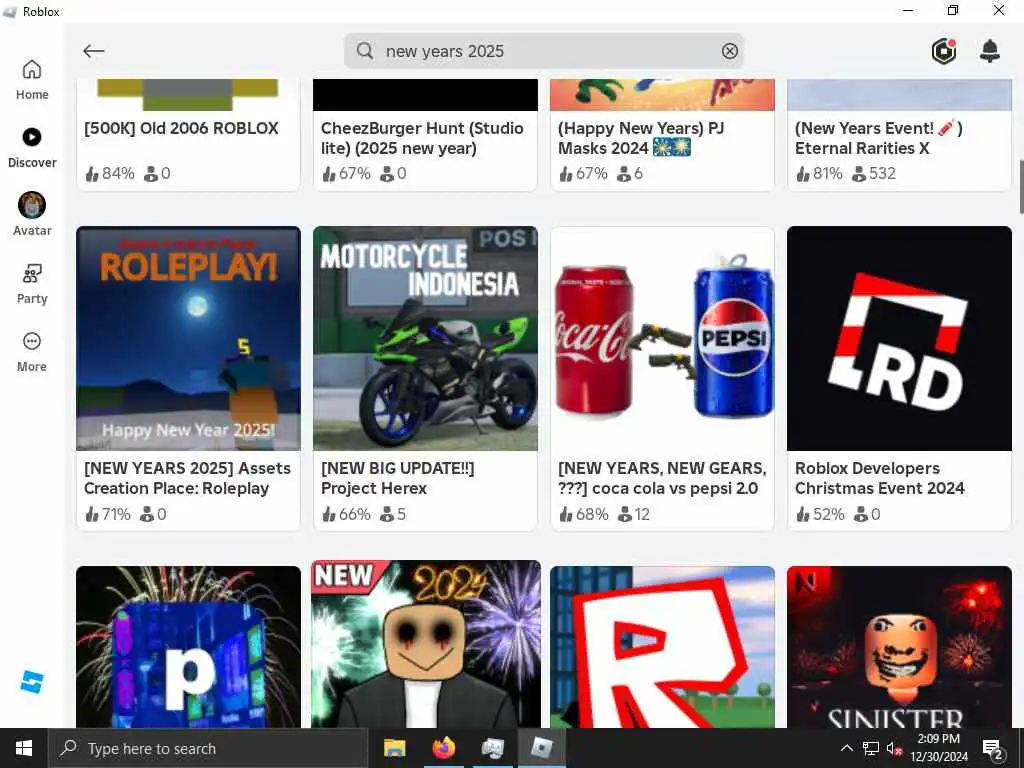Show hidden system tray icons
The height and width of the screenshot is (768, 1024).
pos(846,748)
